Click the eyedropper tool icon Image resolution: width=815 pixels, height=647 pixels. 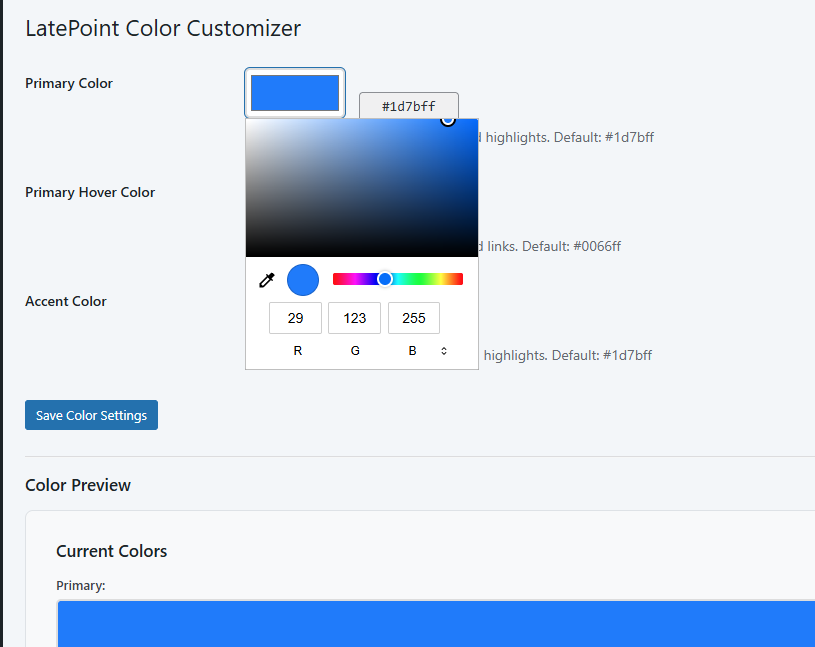(266, 281)
